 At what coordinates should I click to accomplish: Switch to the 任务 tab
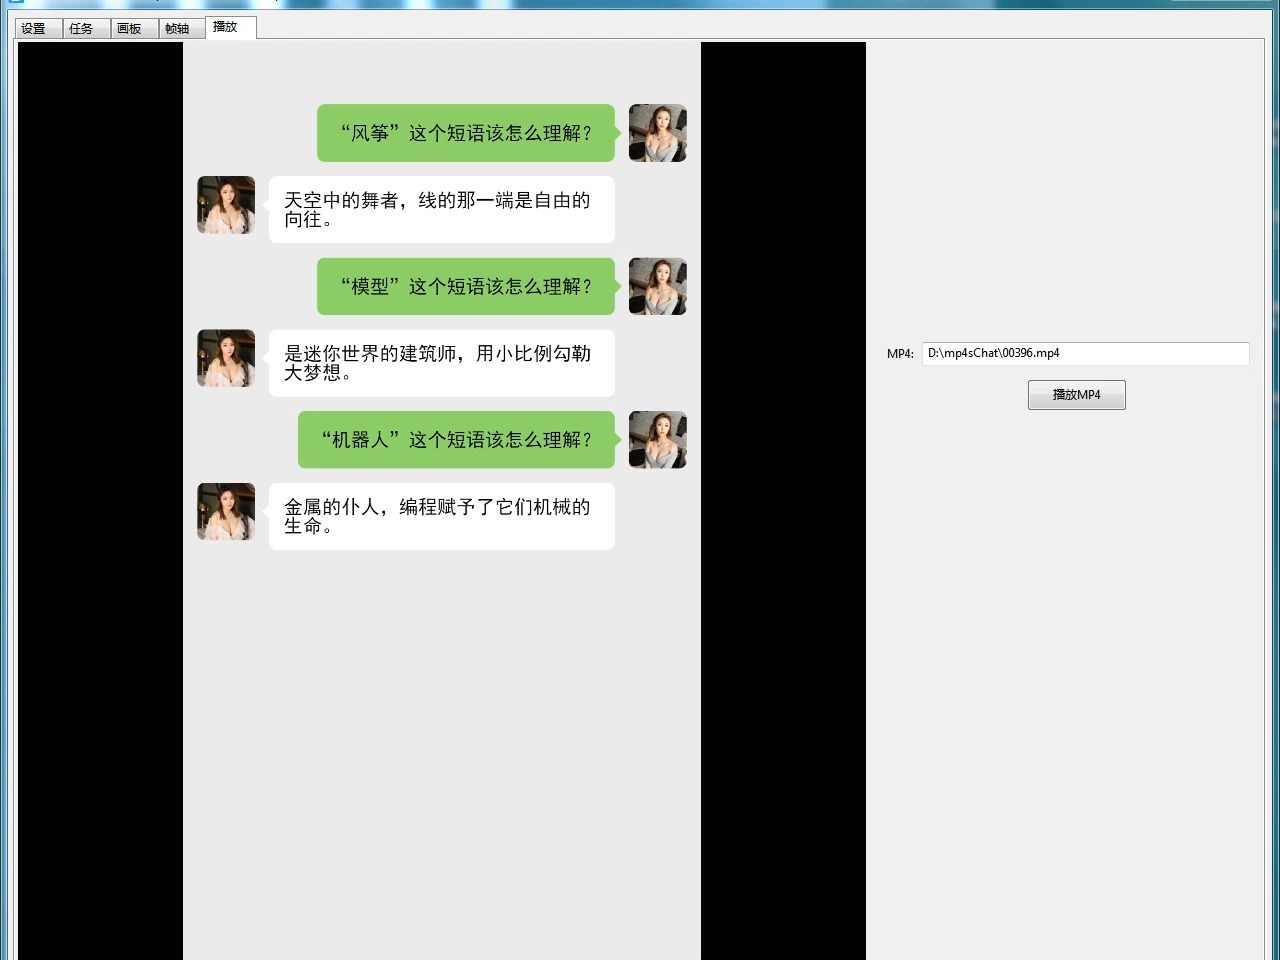tap(86, 28)
